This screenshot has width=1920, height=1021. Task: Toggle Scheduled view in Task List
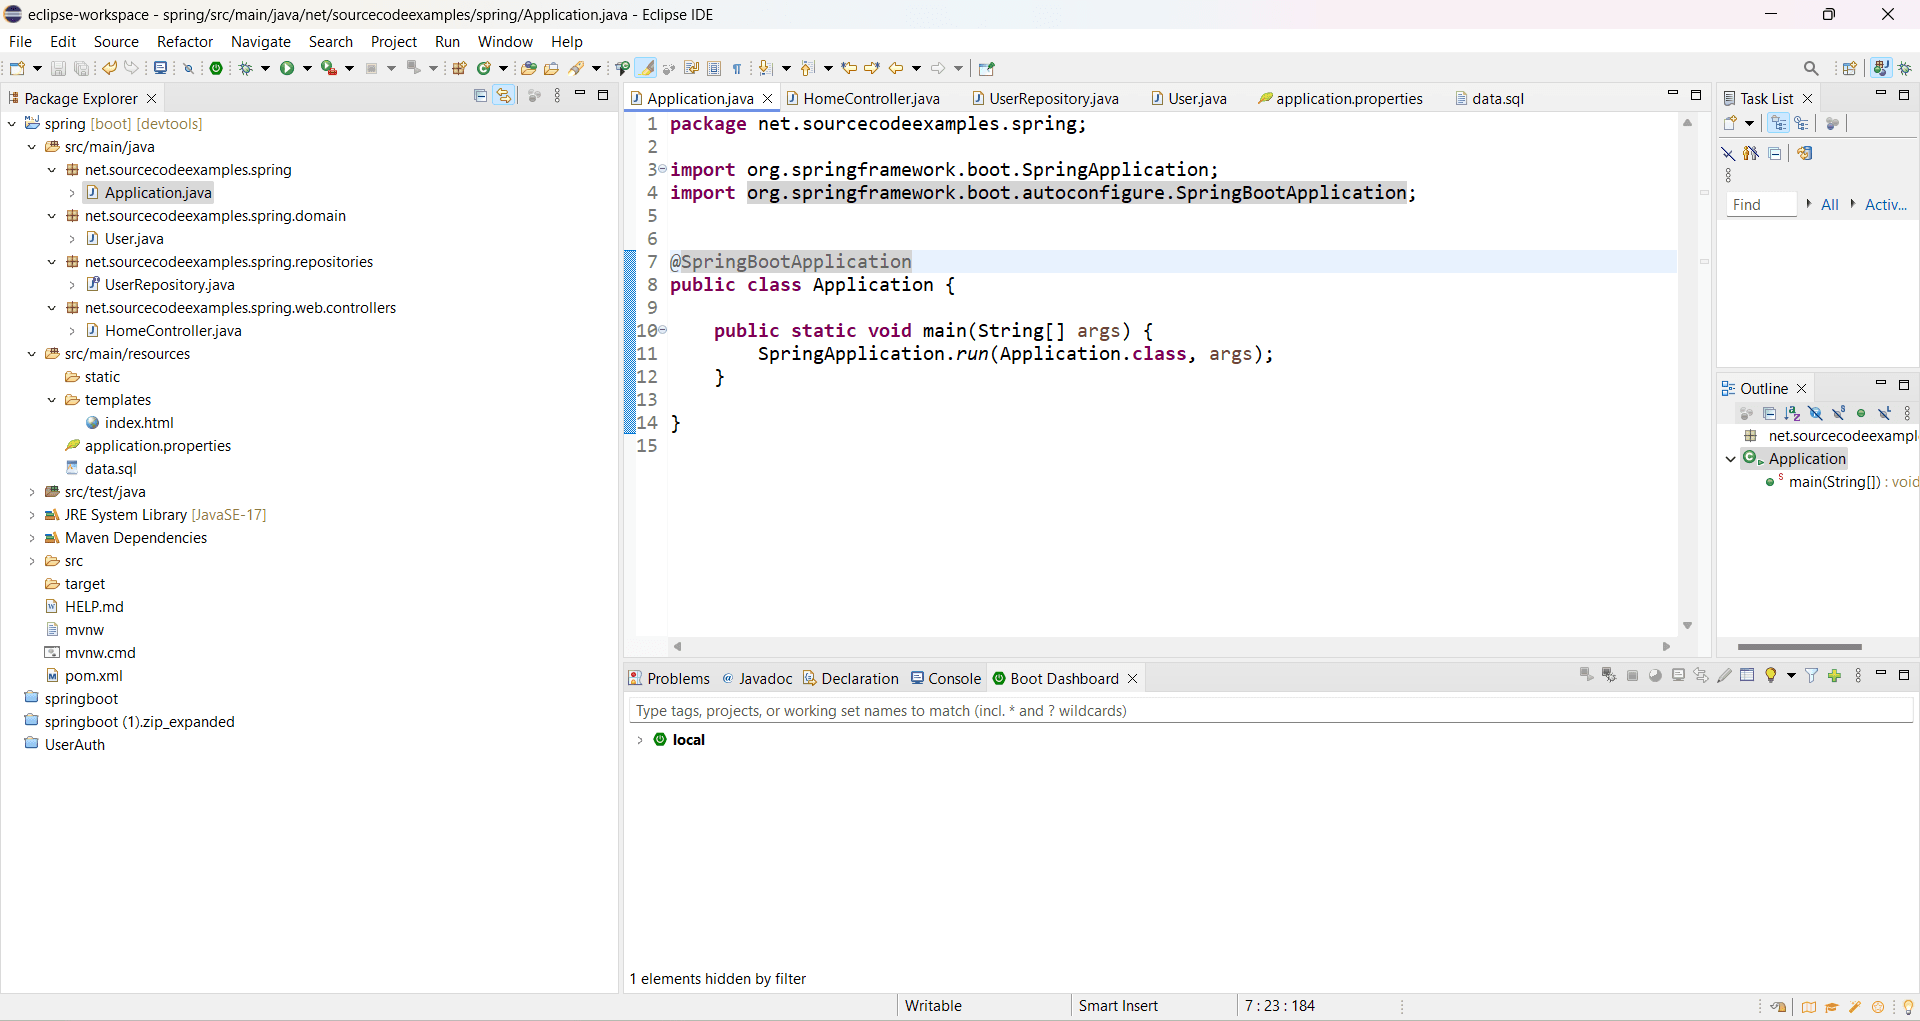click(x=1801, y=123)
